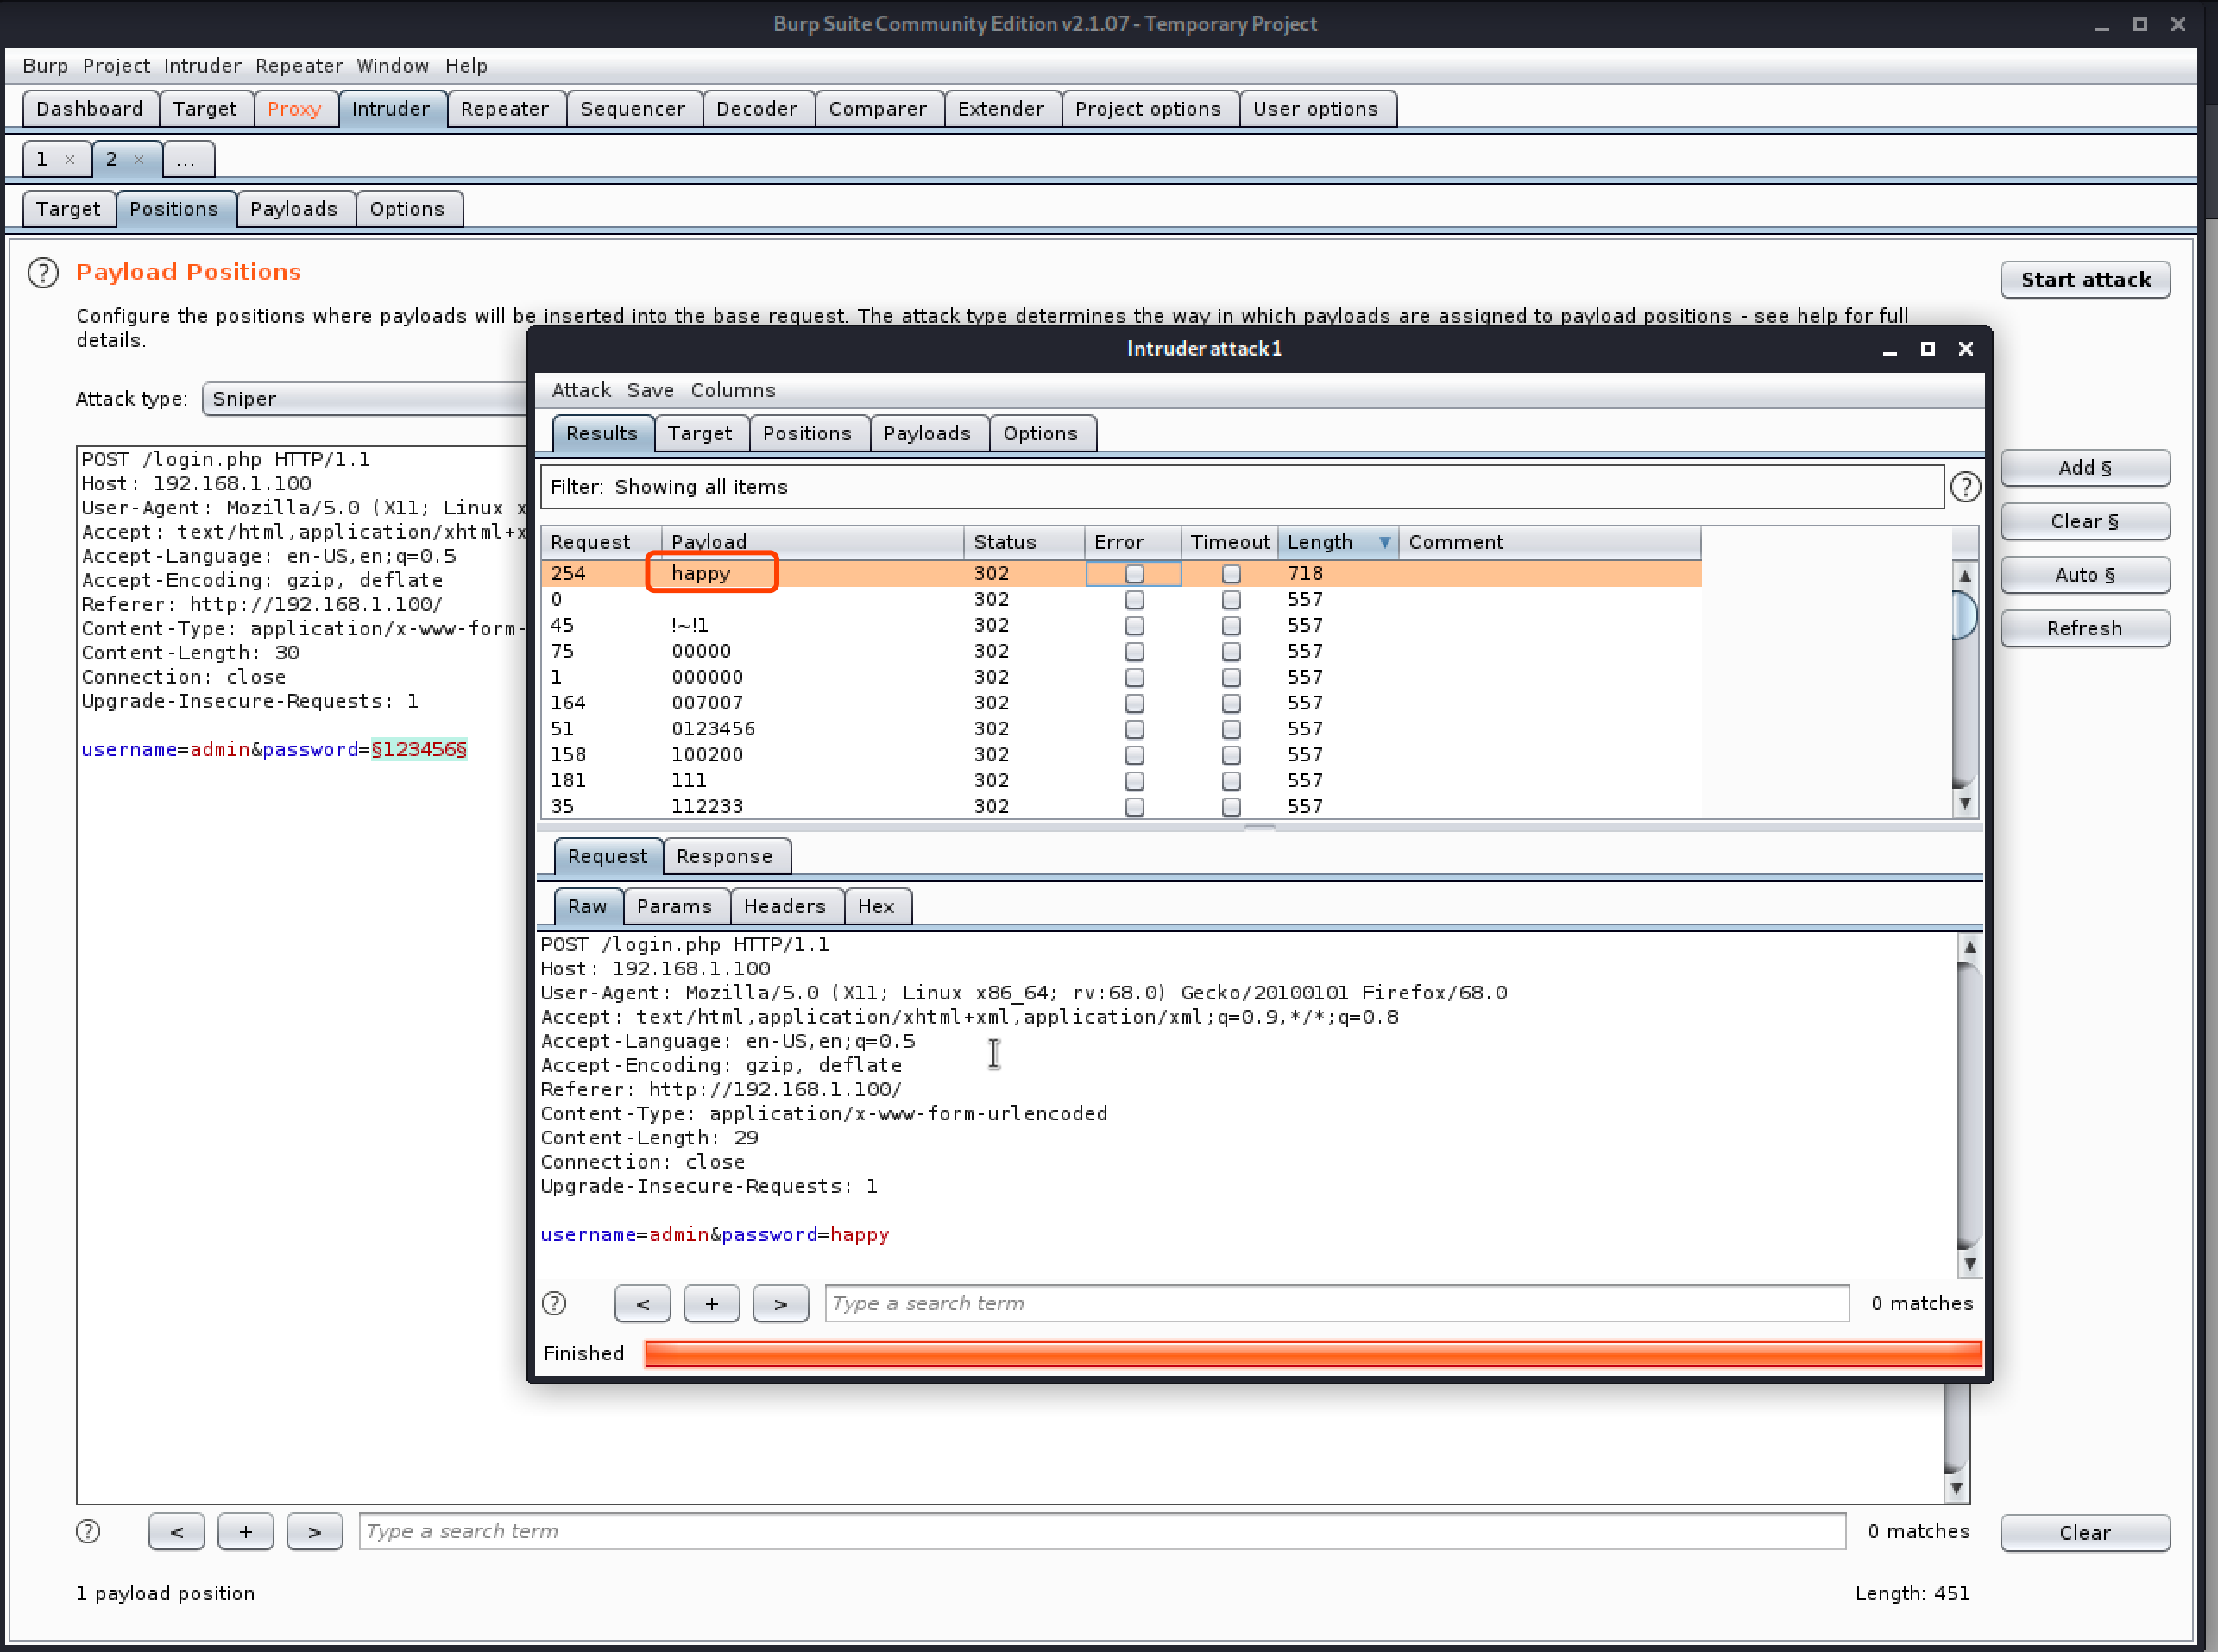The height and width of the screenshot is (1652, 2218).
Task: Click the Auto § button
Action: [x=2084, y=575]
